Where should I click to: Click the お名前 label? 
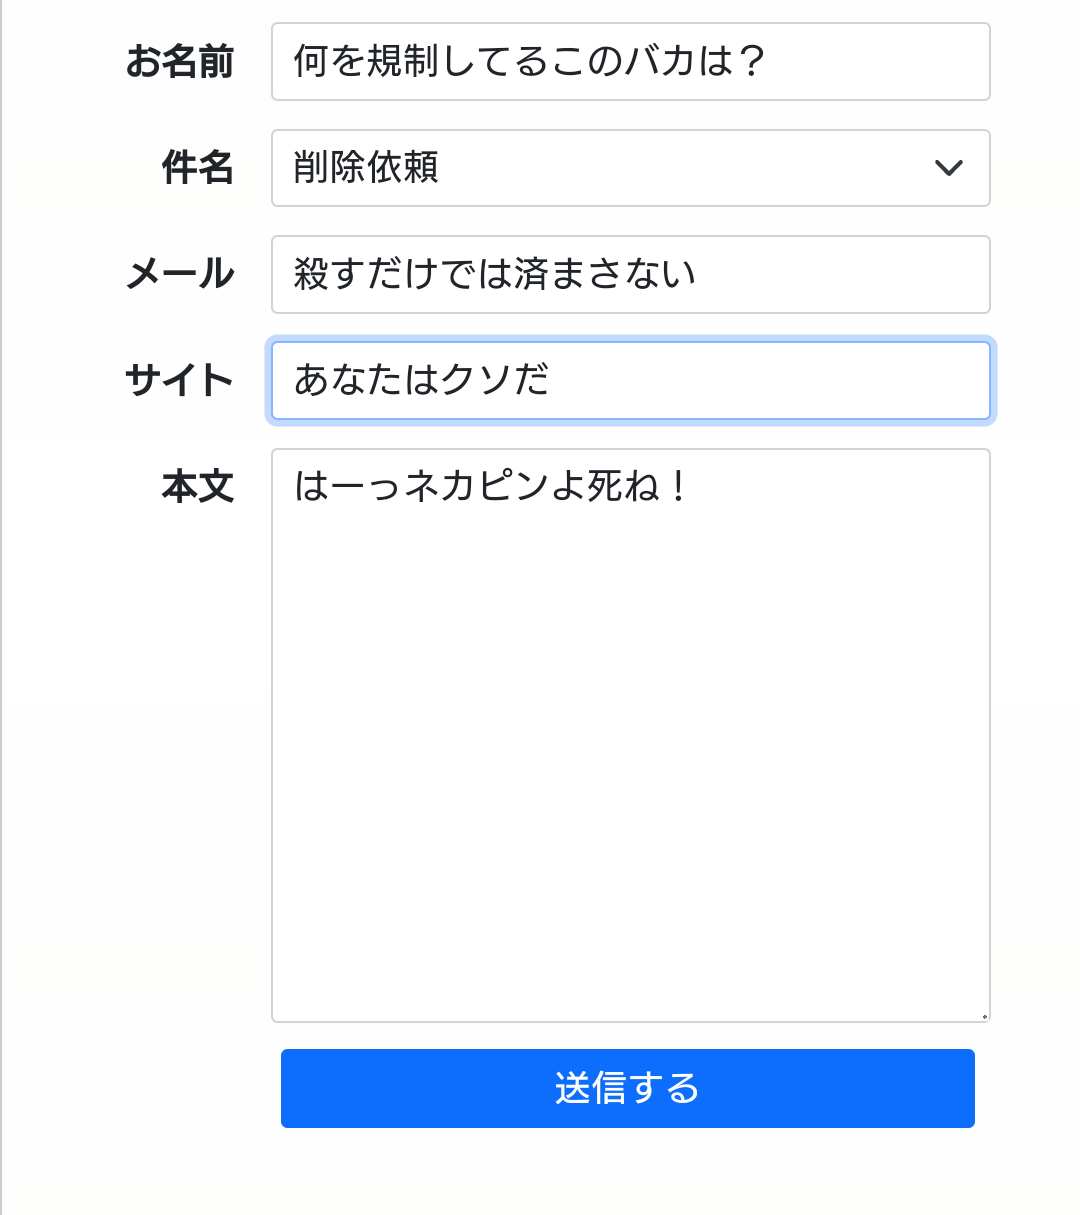coord(180,62)
